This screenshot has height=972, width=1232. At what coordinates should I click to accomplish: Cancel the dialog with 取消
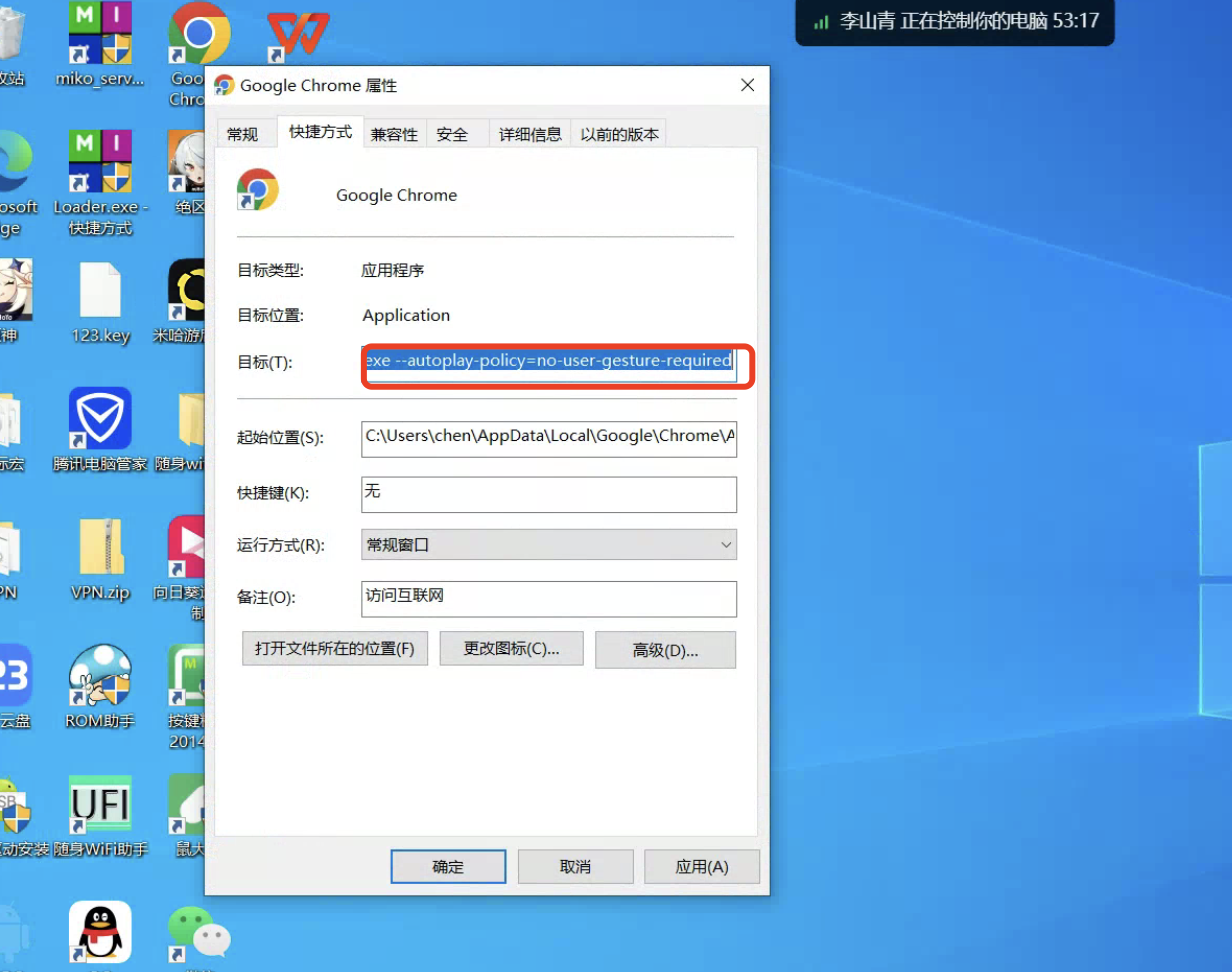575,867
